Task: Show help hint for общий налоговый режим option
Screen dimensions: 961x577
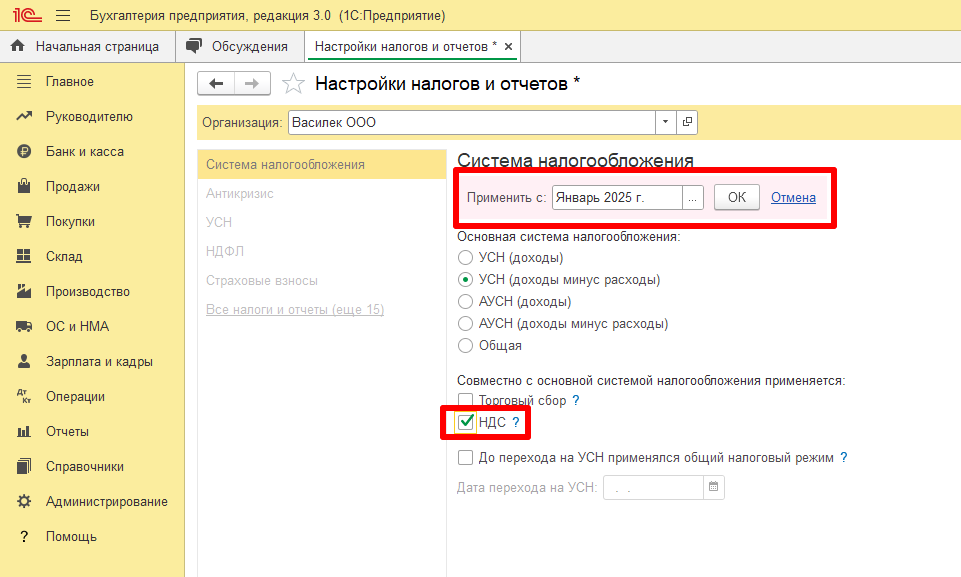Action: pos(843,457)
